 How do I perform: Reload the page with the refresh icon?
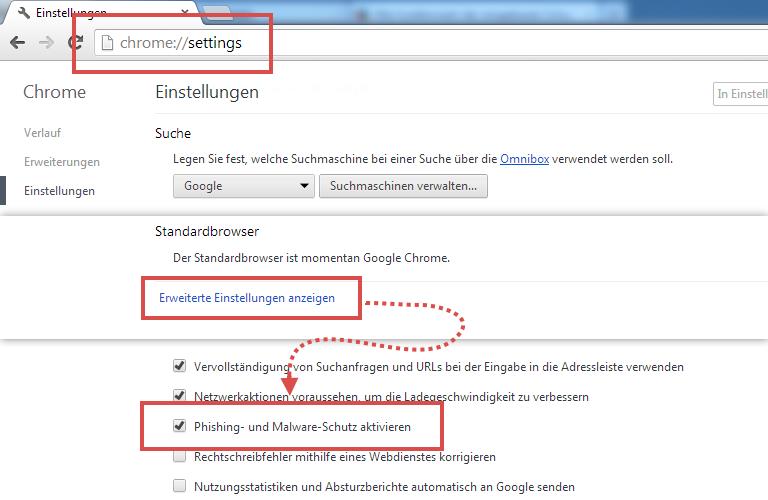coord(75,42)
